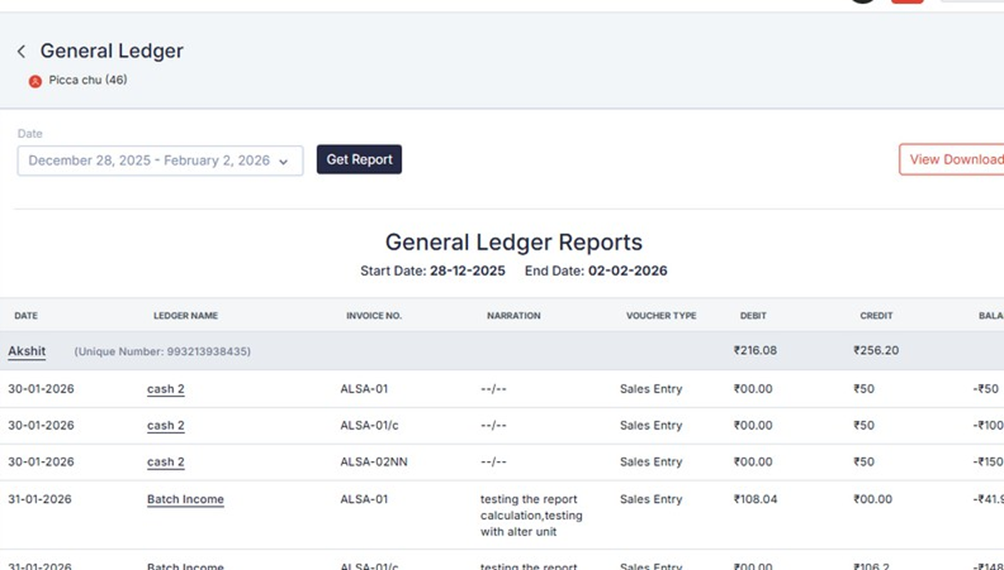Screen dimensions: 1004x570
Task: Click the VOUCHER TYPE column header
Action: coord(661,316)
